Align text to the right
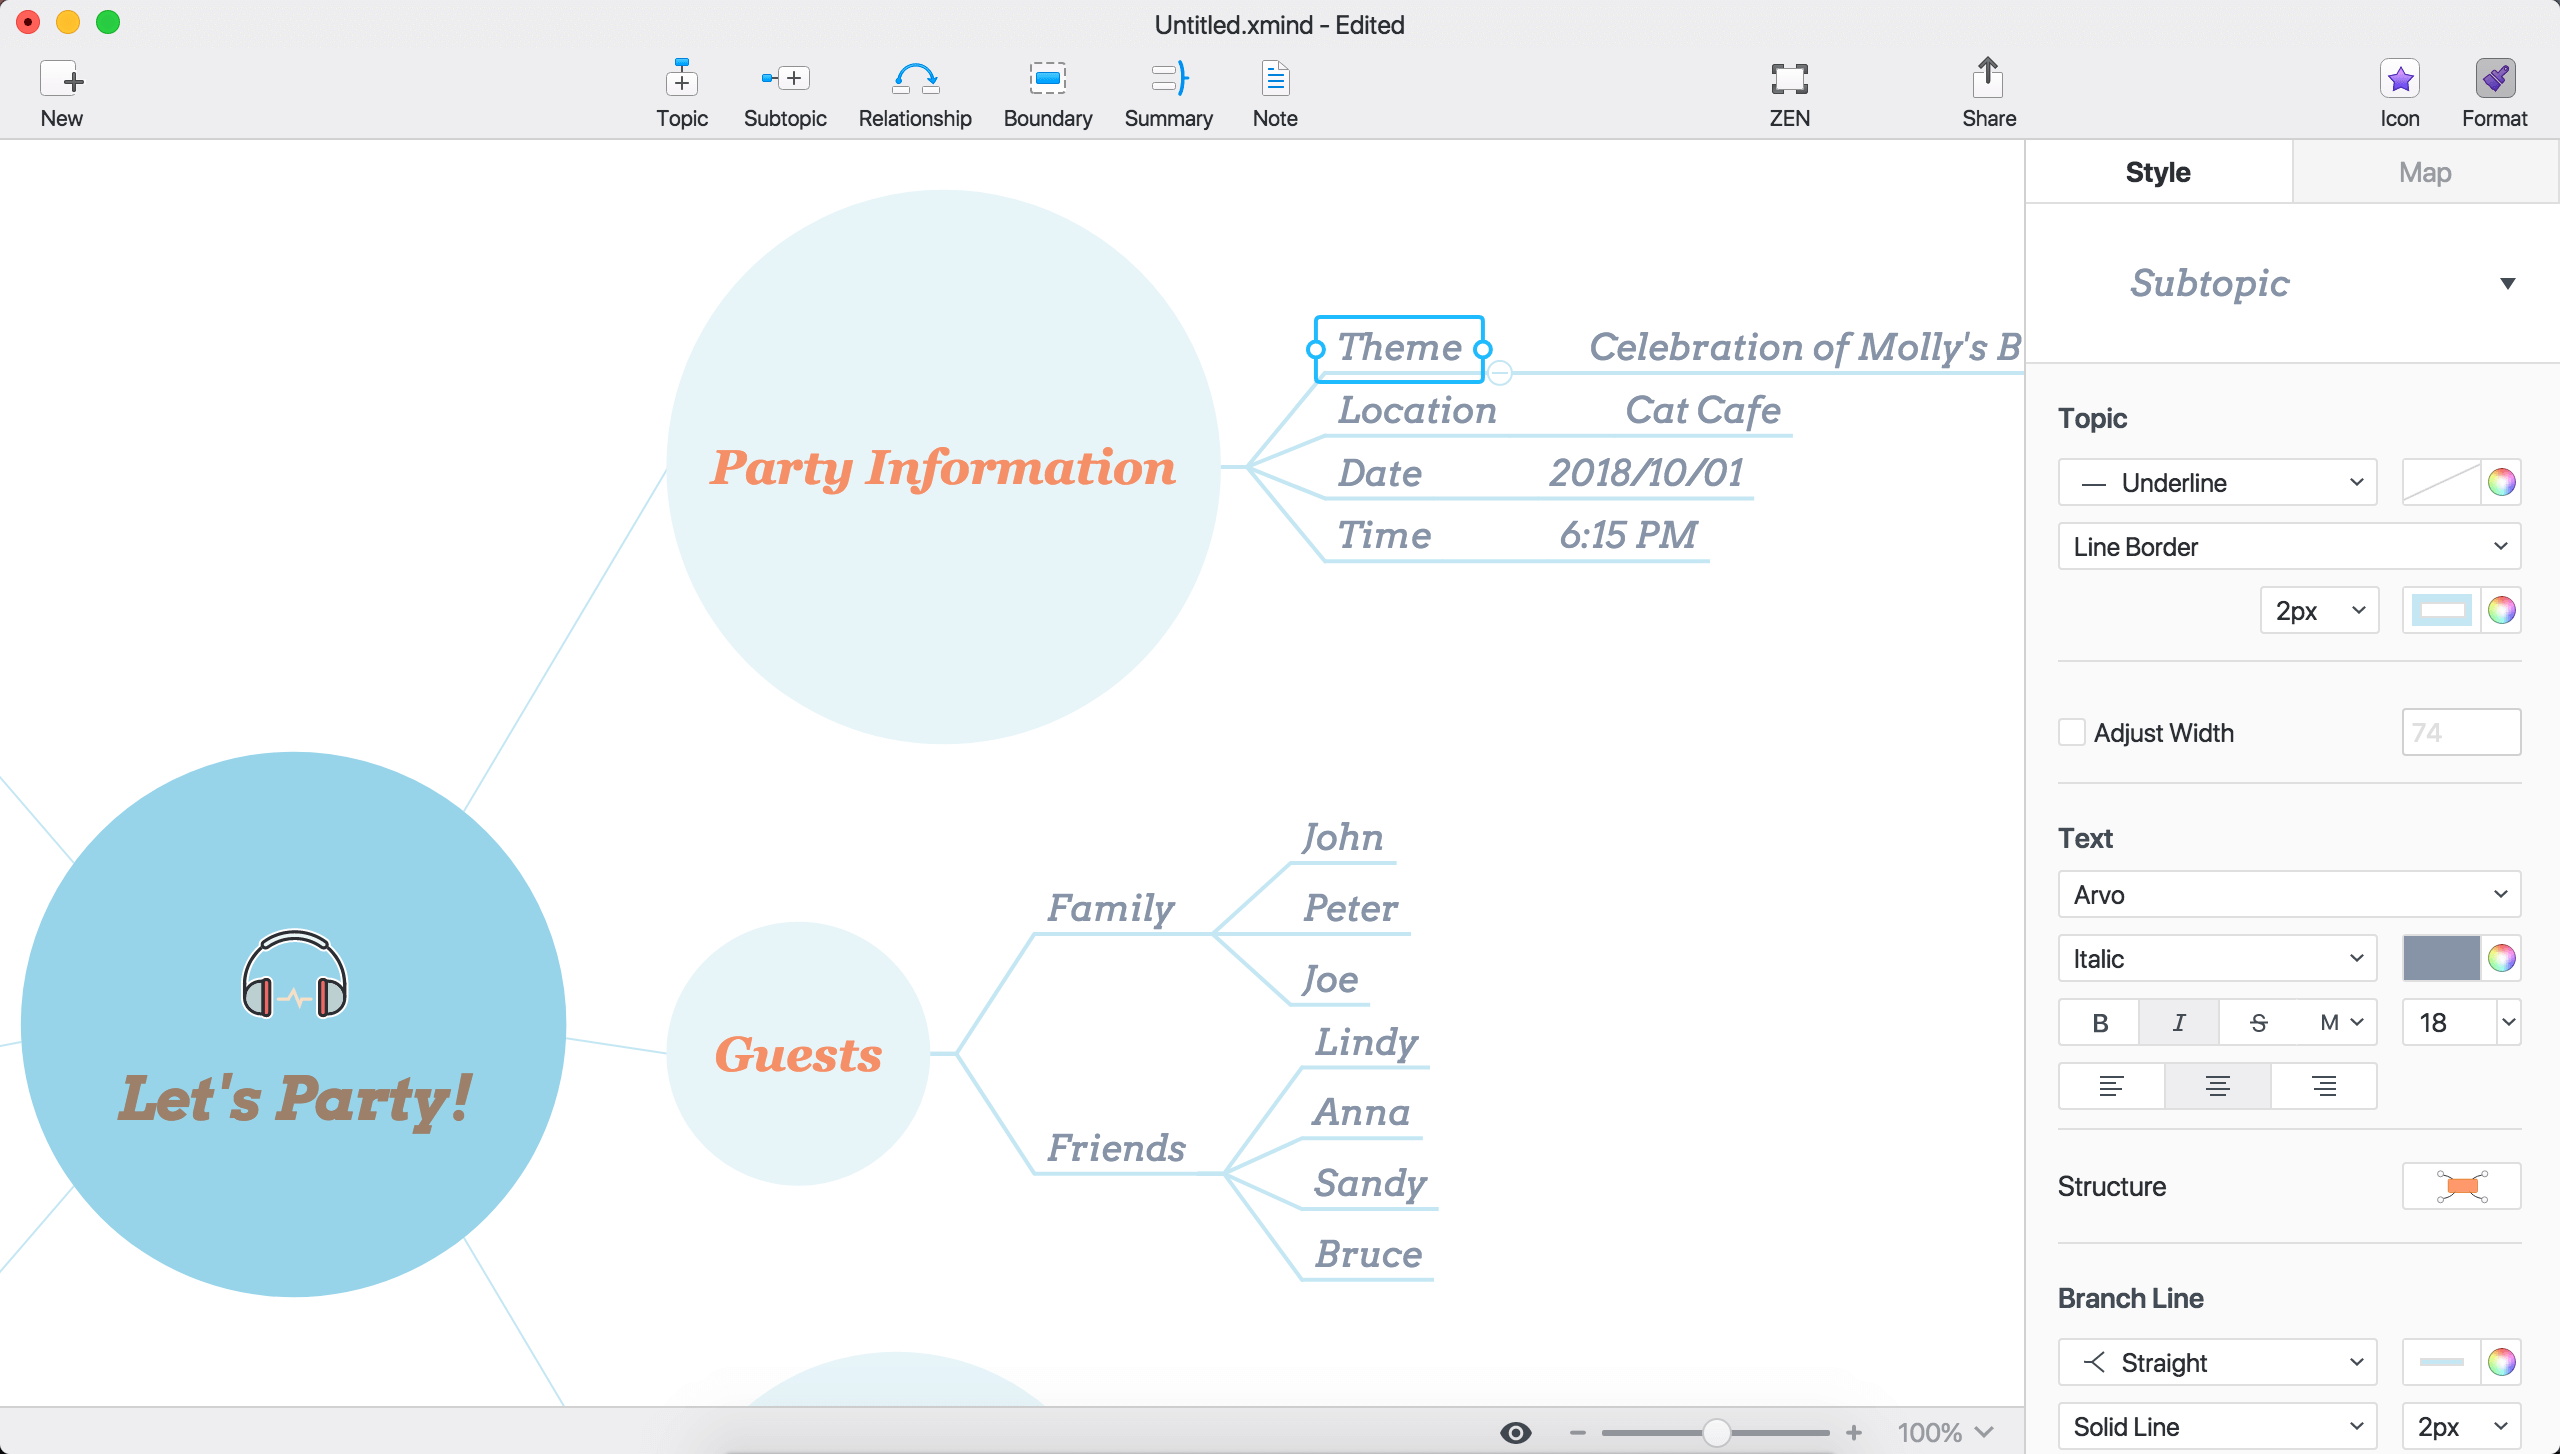This screenshot has width=2560, height=1454. click(2324, 1086)
